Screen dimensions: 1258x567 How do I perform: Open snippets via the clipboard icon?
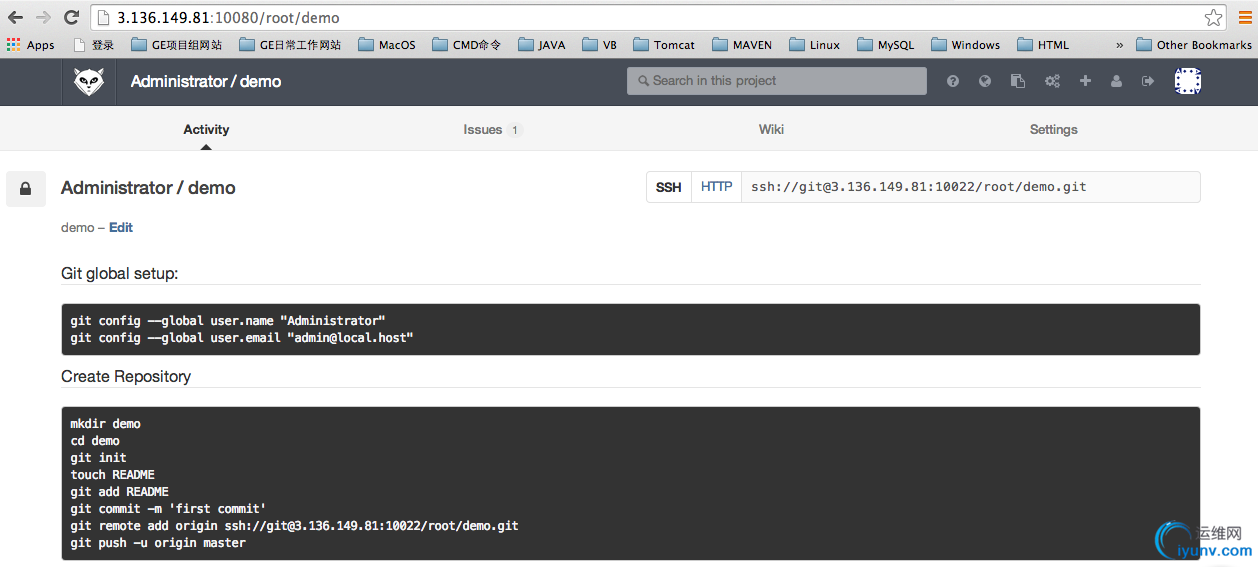pyautogui.click(x=1018, y=81)
